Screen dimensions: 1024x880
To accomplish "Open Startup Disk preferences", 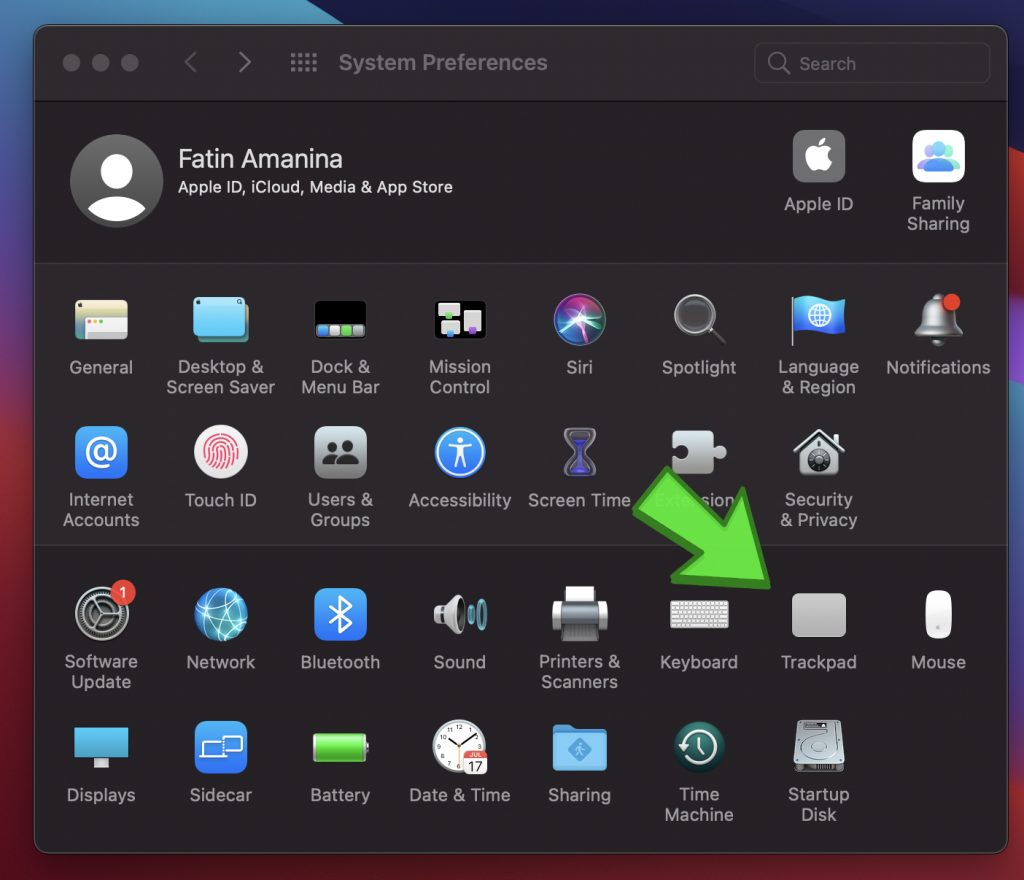I will (x=818, y=747).
